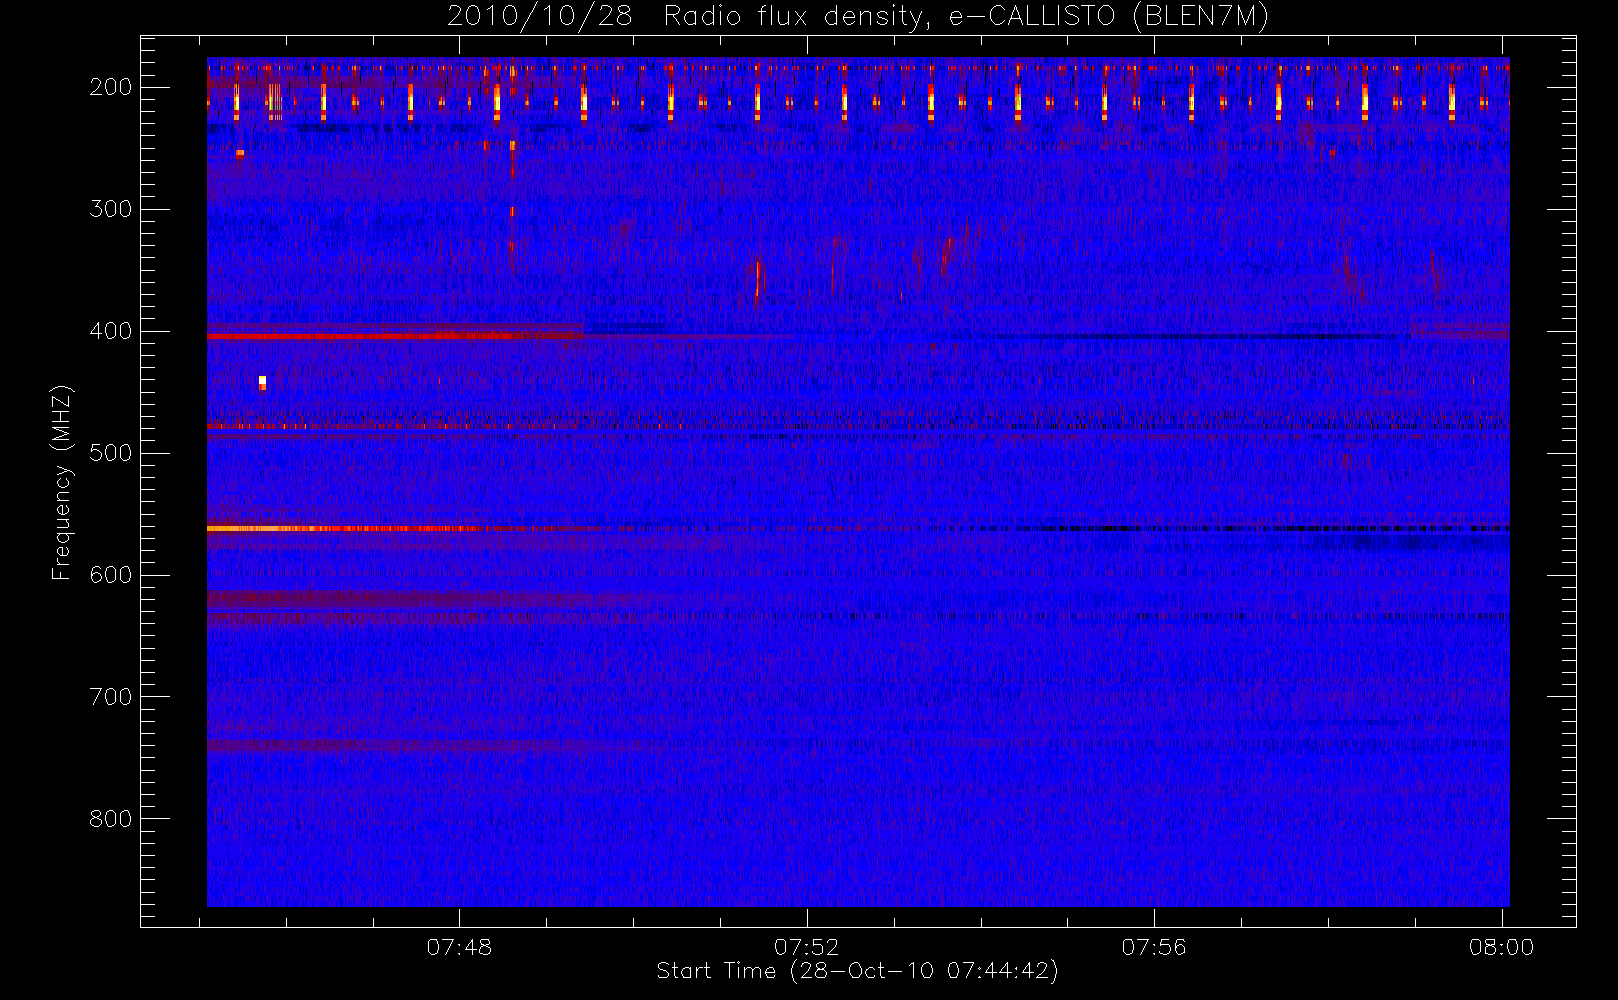This screenshot has height=1000, width=1618.
Task: Click the 700 frequency tick label
Action: (x=111, y=697)
